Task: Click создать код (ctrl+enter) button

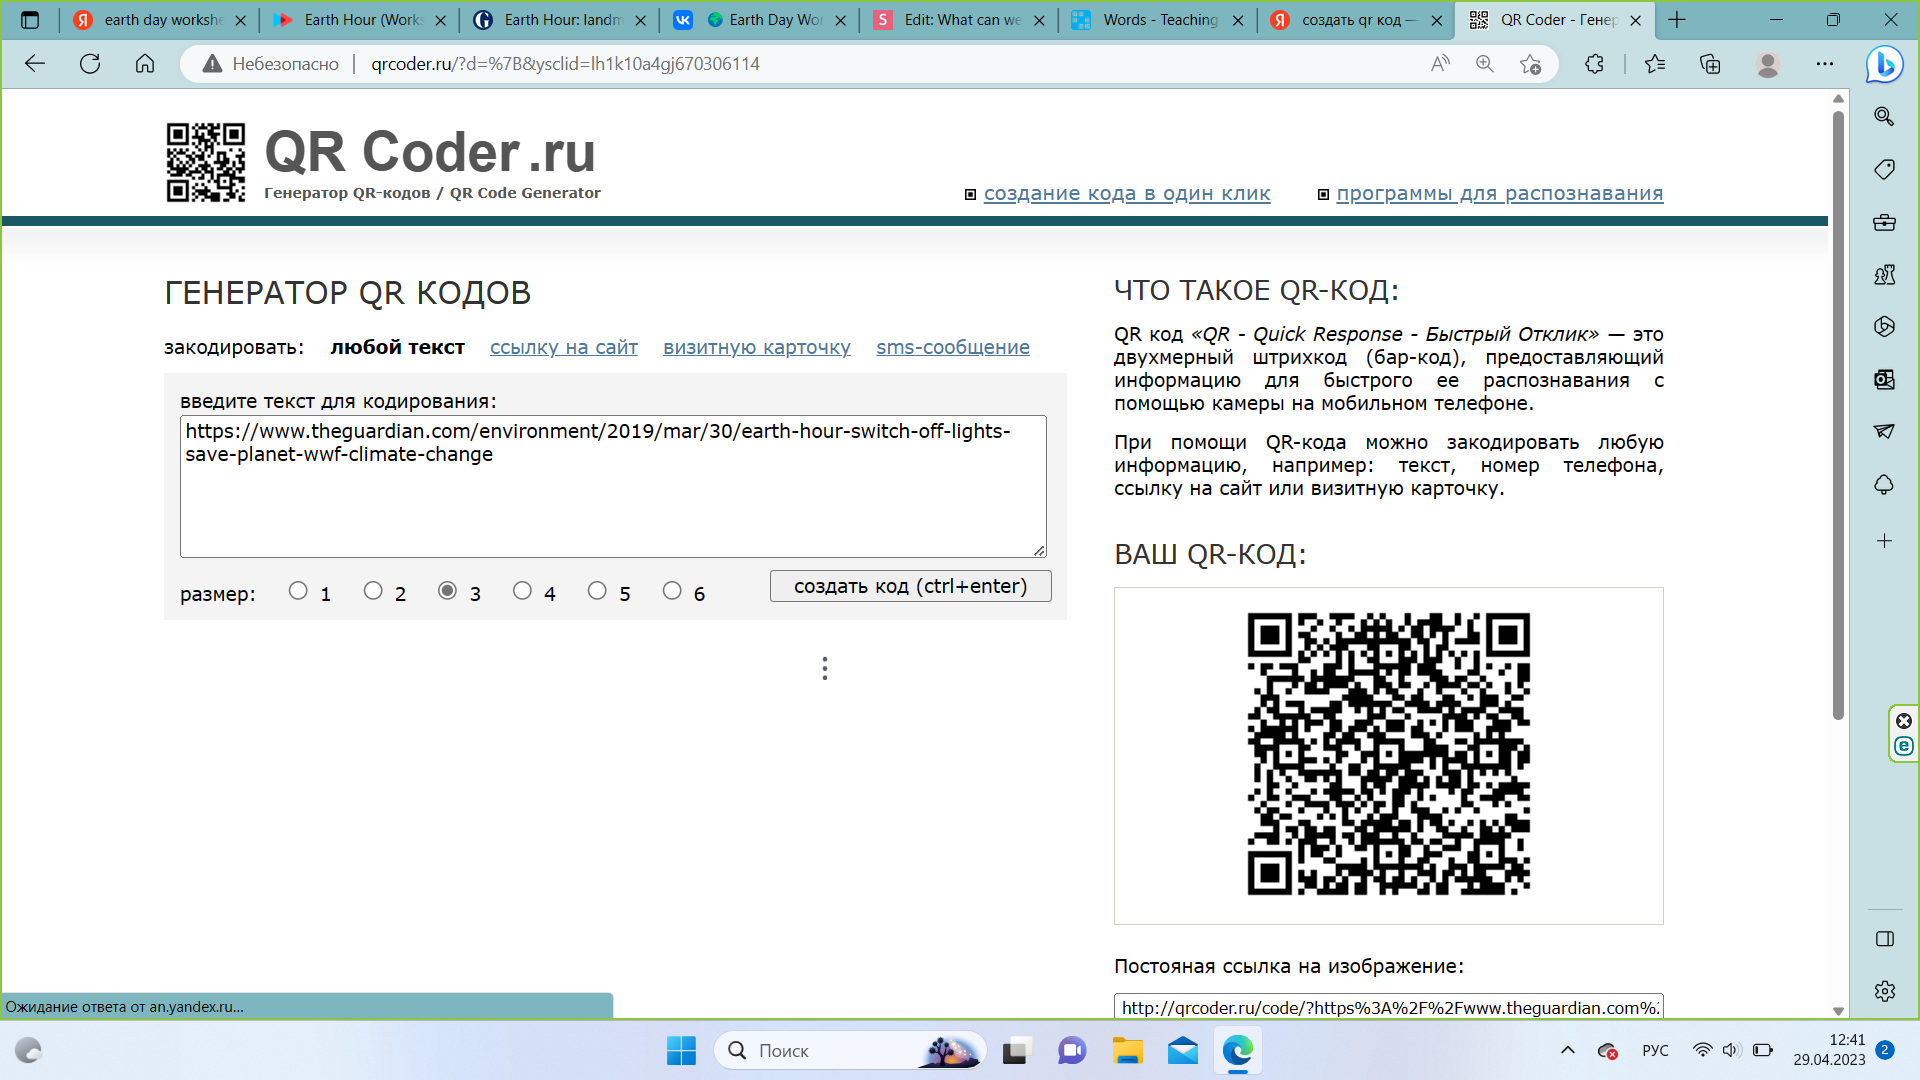Action: tap(910, 587)
